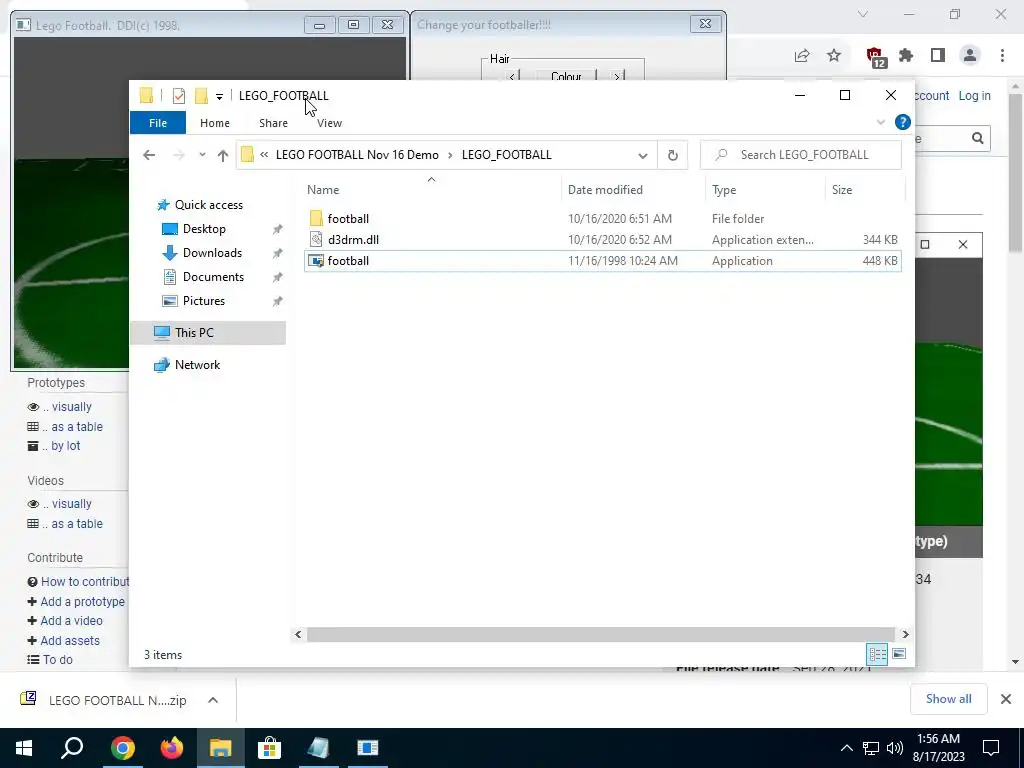
Task: Click the LEGO_FOOTBALL breadcrumb segment
Action: click(x=507, y=155)
